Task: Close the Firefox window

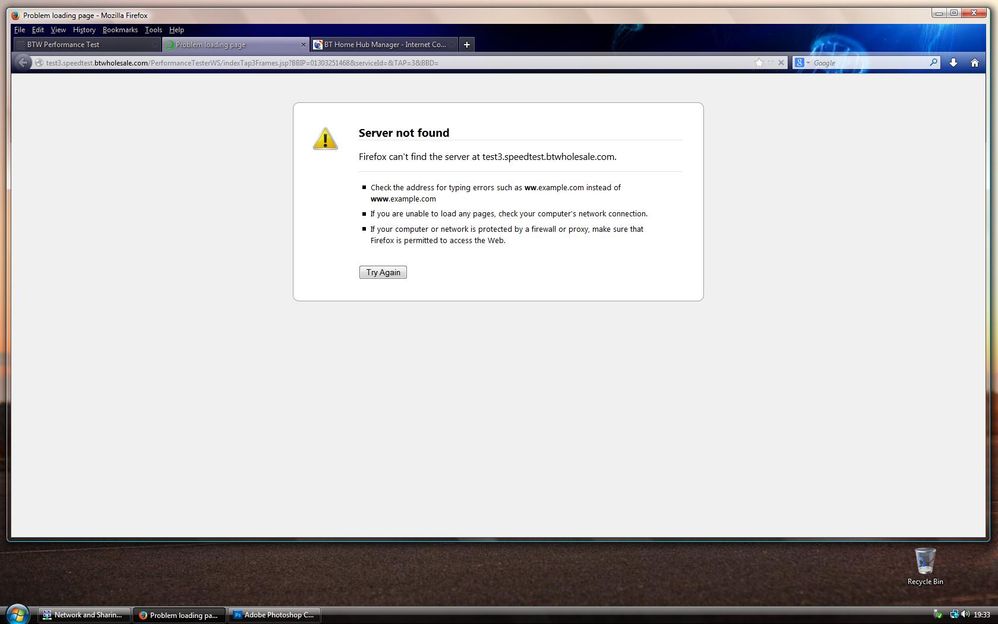Action: (x=974, y=13)
